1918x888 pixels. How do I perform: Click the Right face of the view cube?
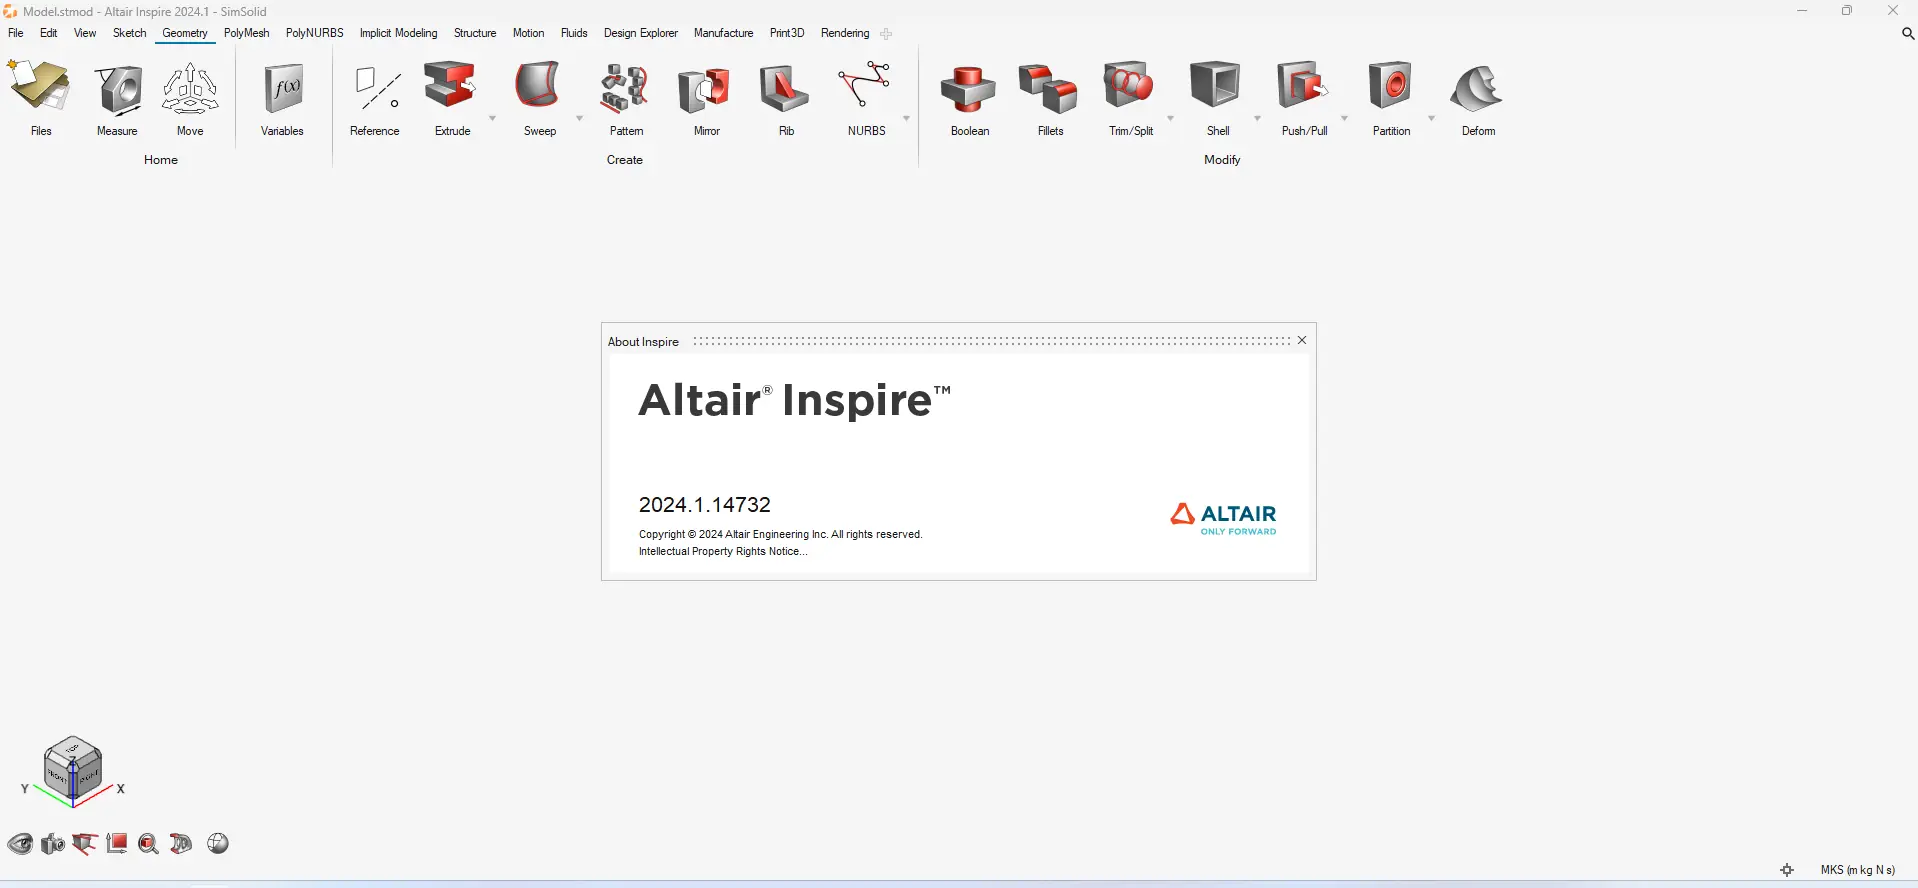(x=88, y=775)
